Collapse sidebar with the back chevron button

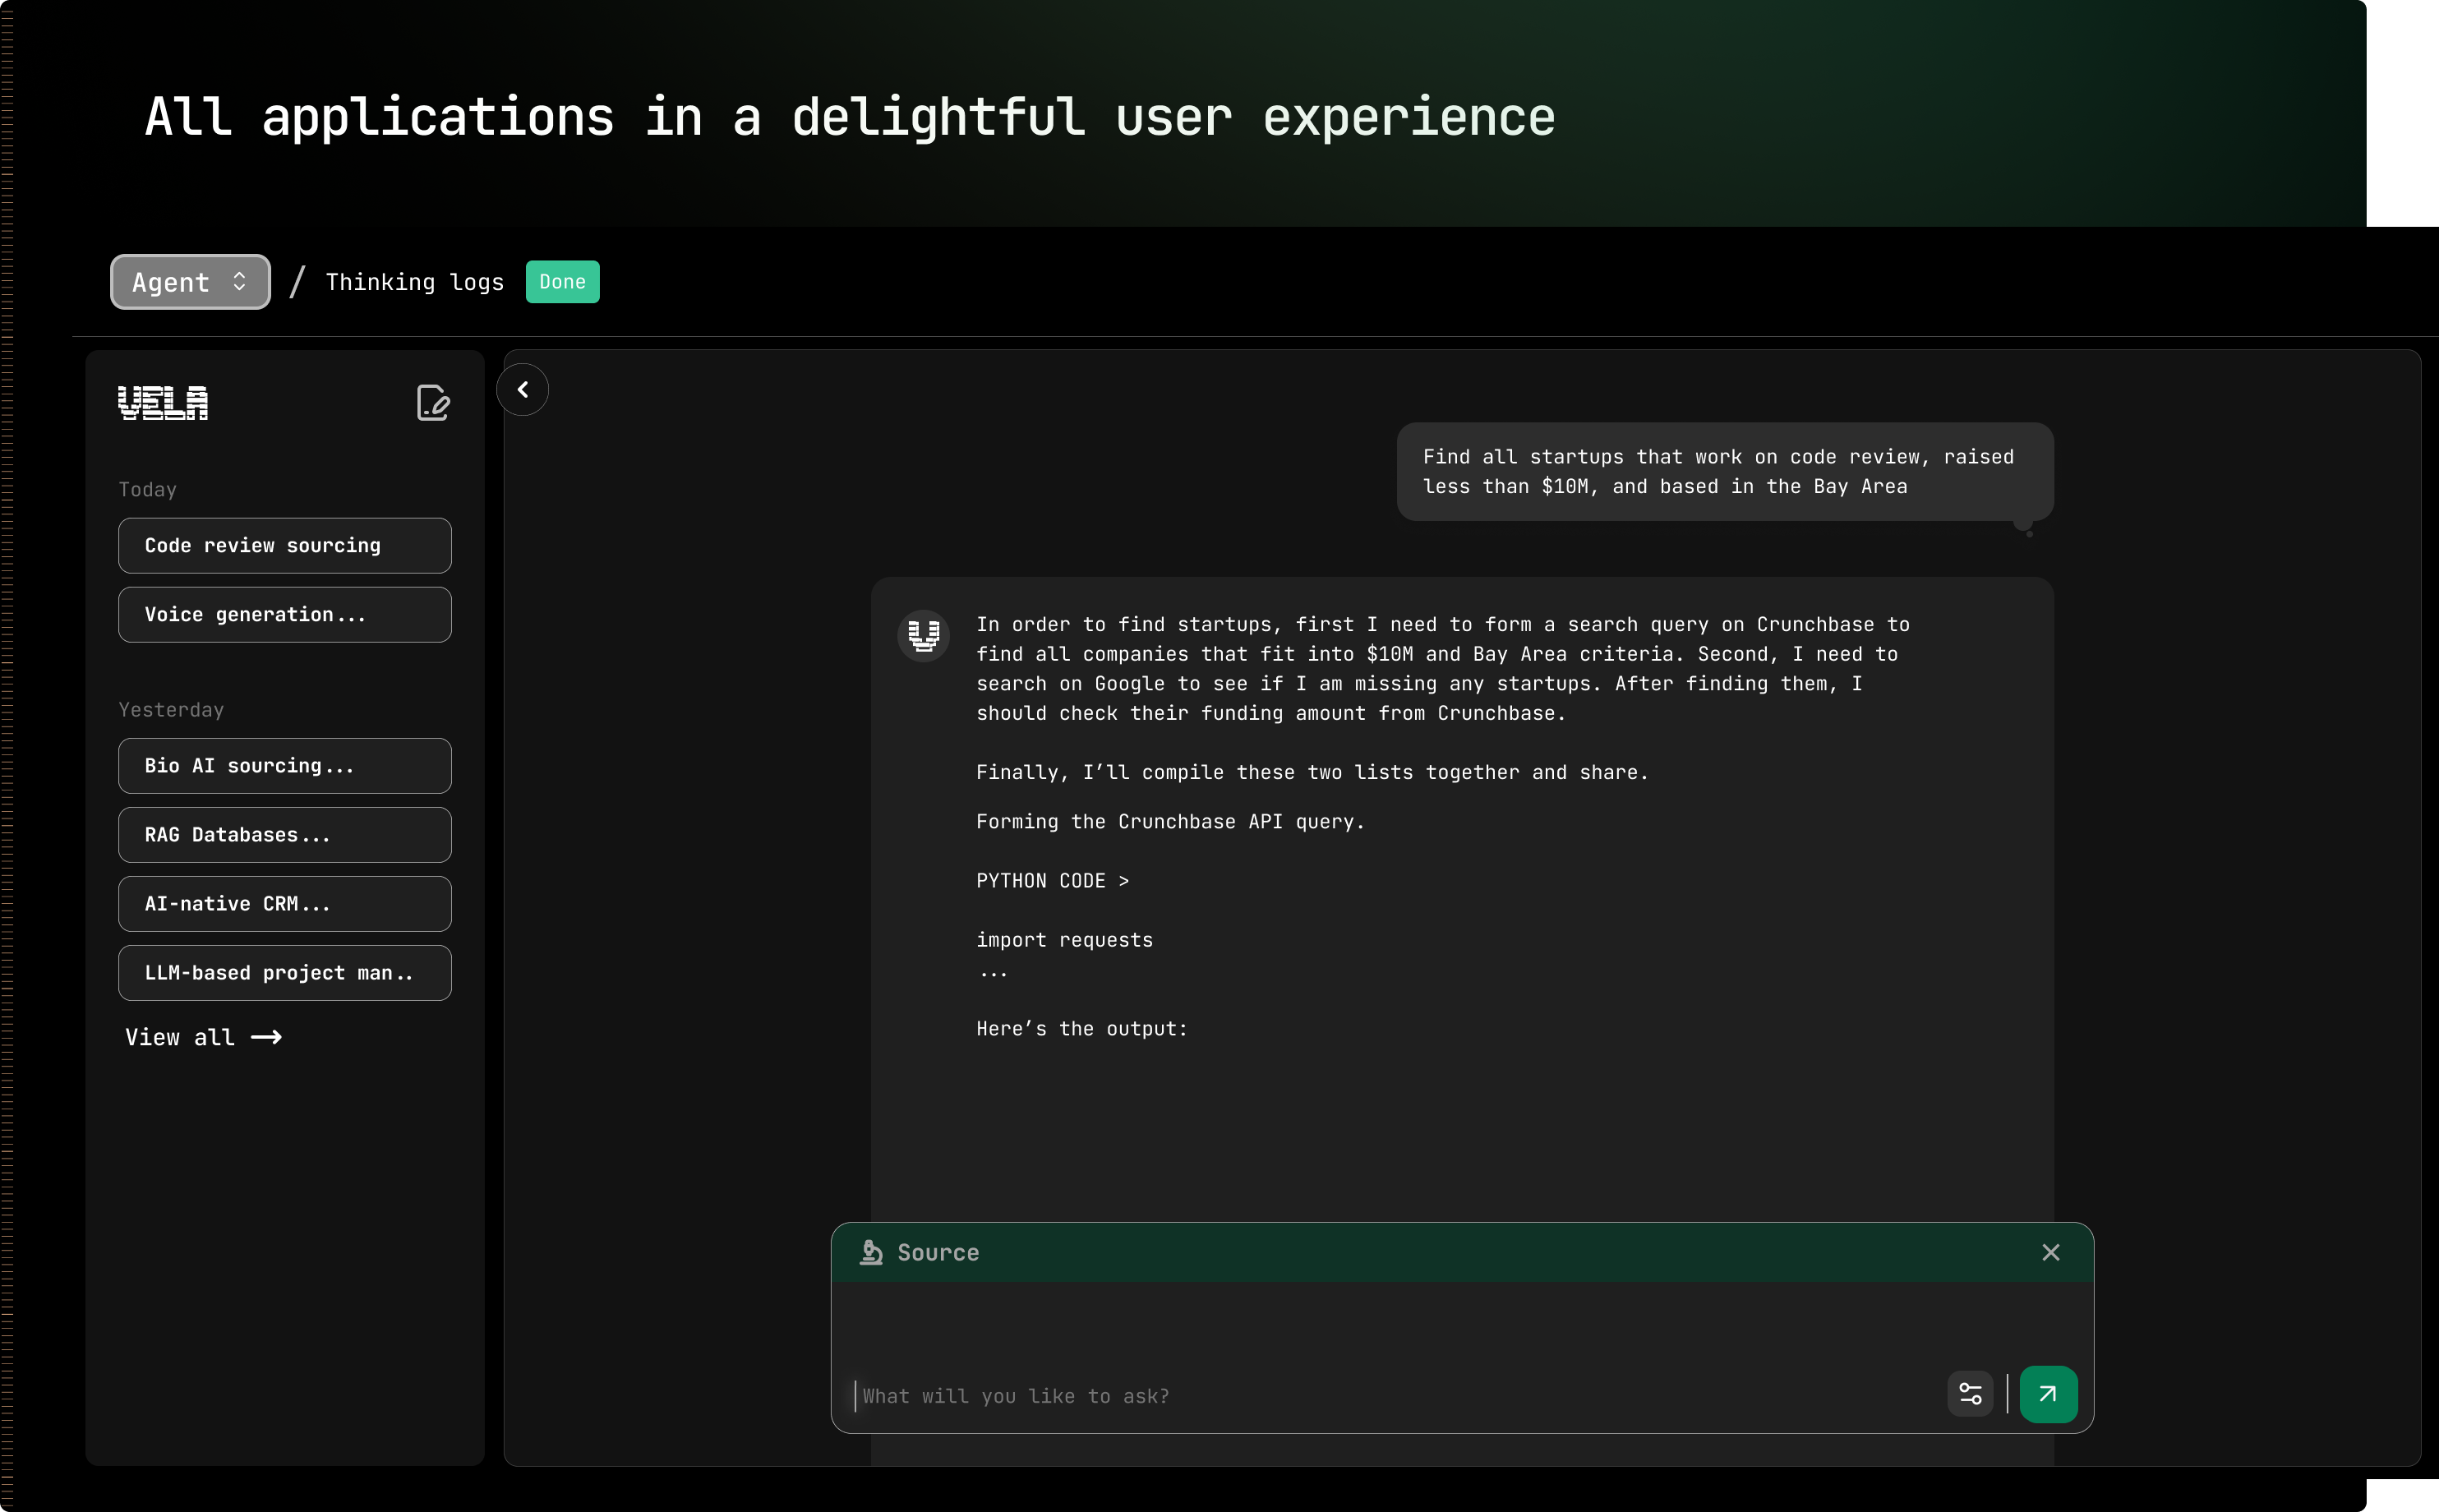(522, 390)
